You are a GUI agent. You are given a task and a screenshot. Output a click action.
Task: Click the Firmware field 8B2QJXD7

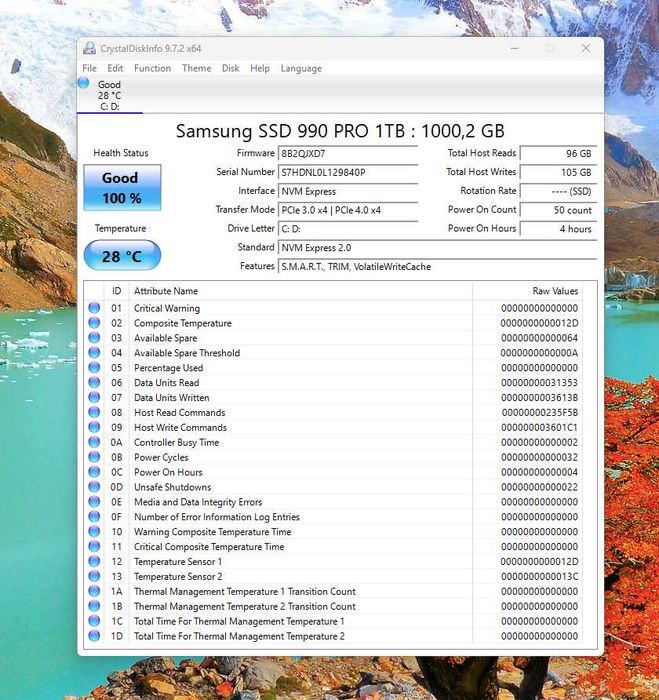348,153
